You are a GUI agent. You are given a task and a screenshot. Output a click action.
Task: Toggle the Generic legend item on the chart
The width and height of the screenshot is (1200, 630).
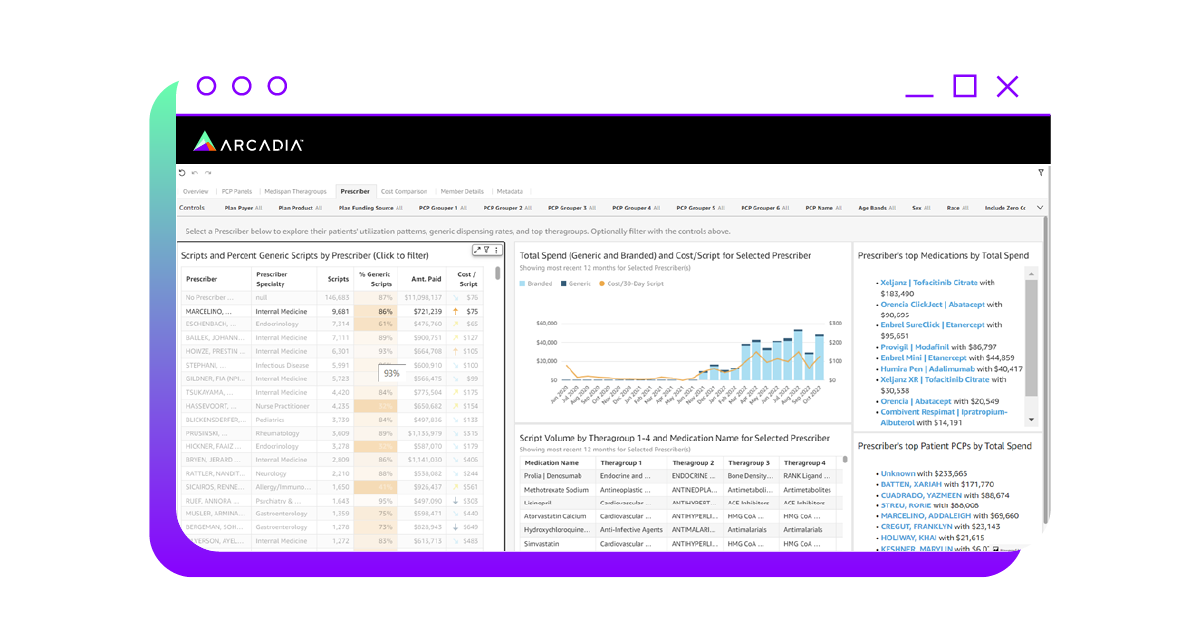578,282
